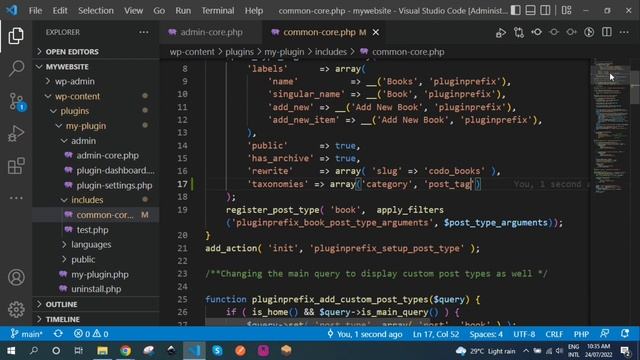Image resolution: width=640 pixels, height=360 pixels.
Task: Click the code minimap
Action: [610, 127]
